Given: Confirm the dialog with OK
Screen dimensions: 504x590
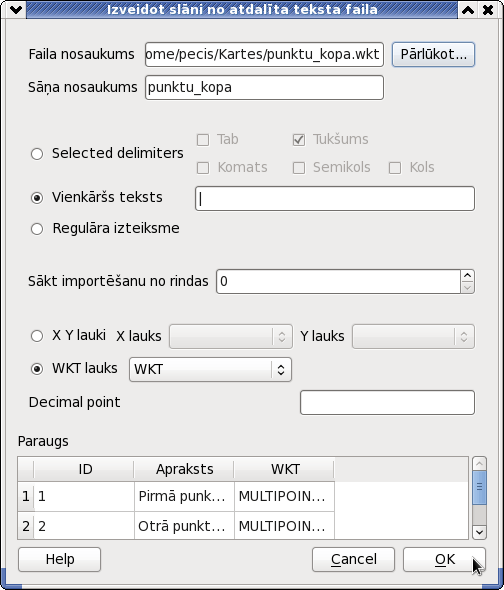Looking at the screenshot, I should pyautogui.click(x=445, y=560).
